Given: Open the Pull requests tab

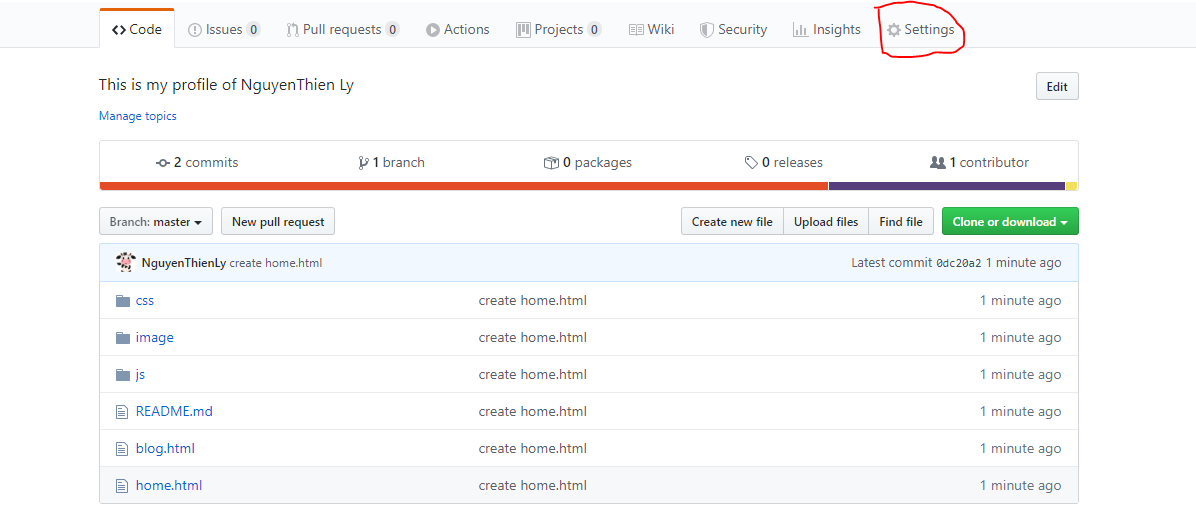Looking at the screenshot, I should 342,30.
